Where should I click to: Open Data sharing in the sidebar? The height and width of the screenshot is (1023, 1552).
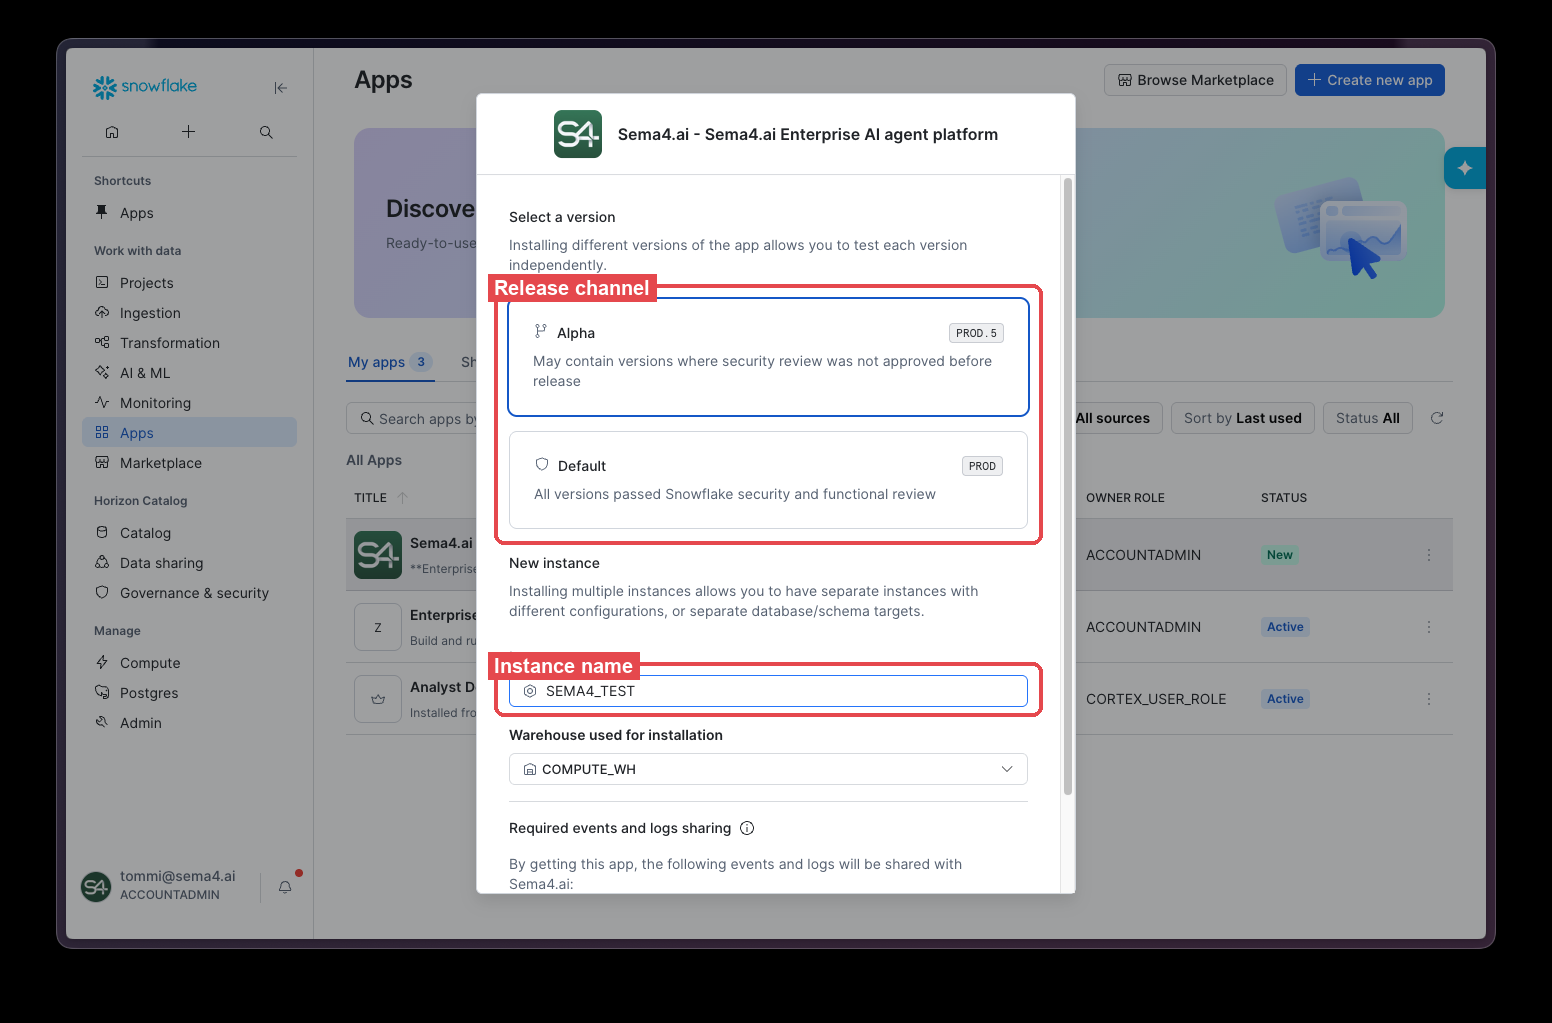[189, 563]
